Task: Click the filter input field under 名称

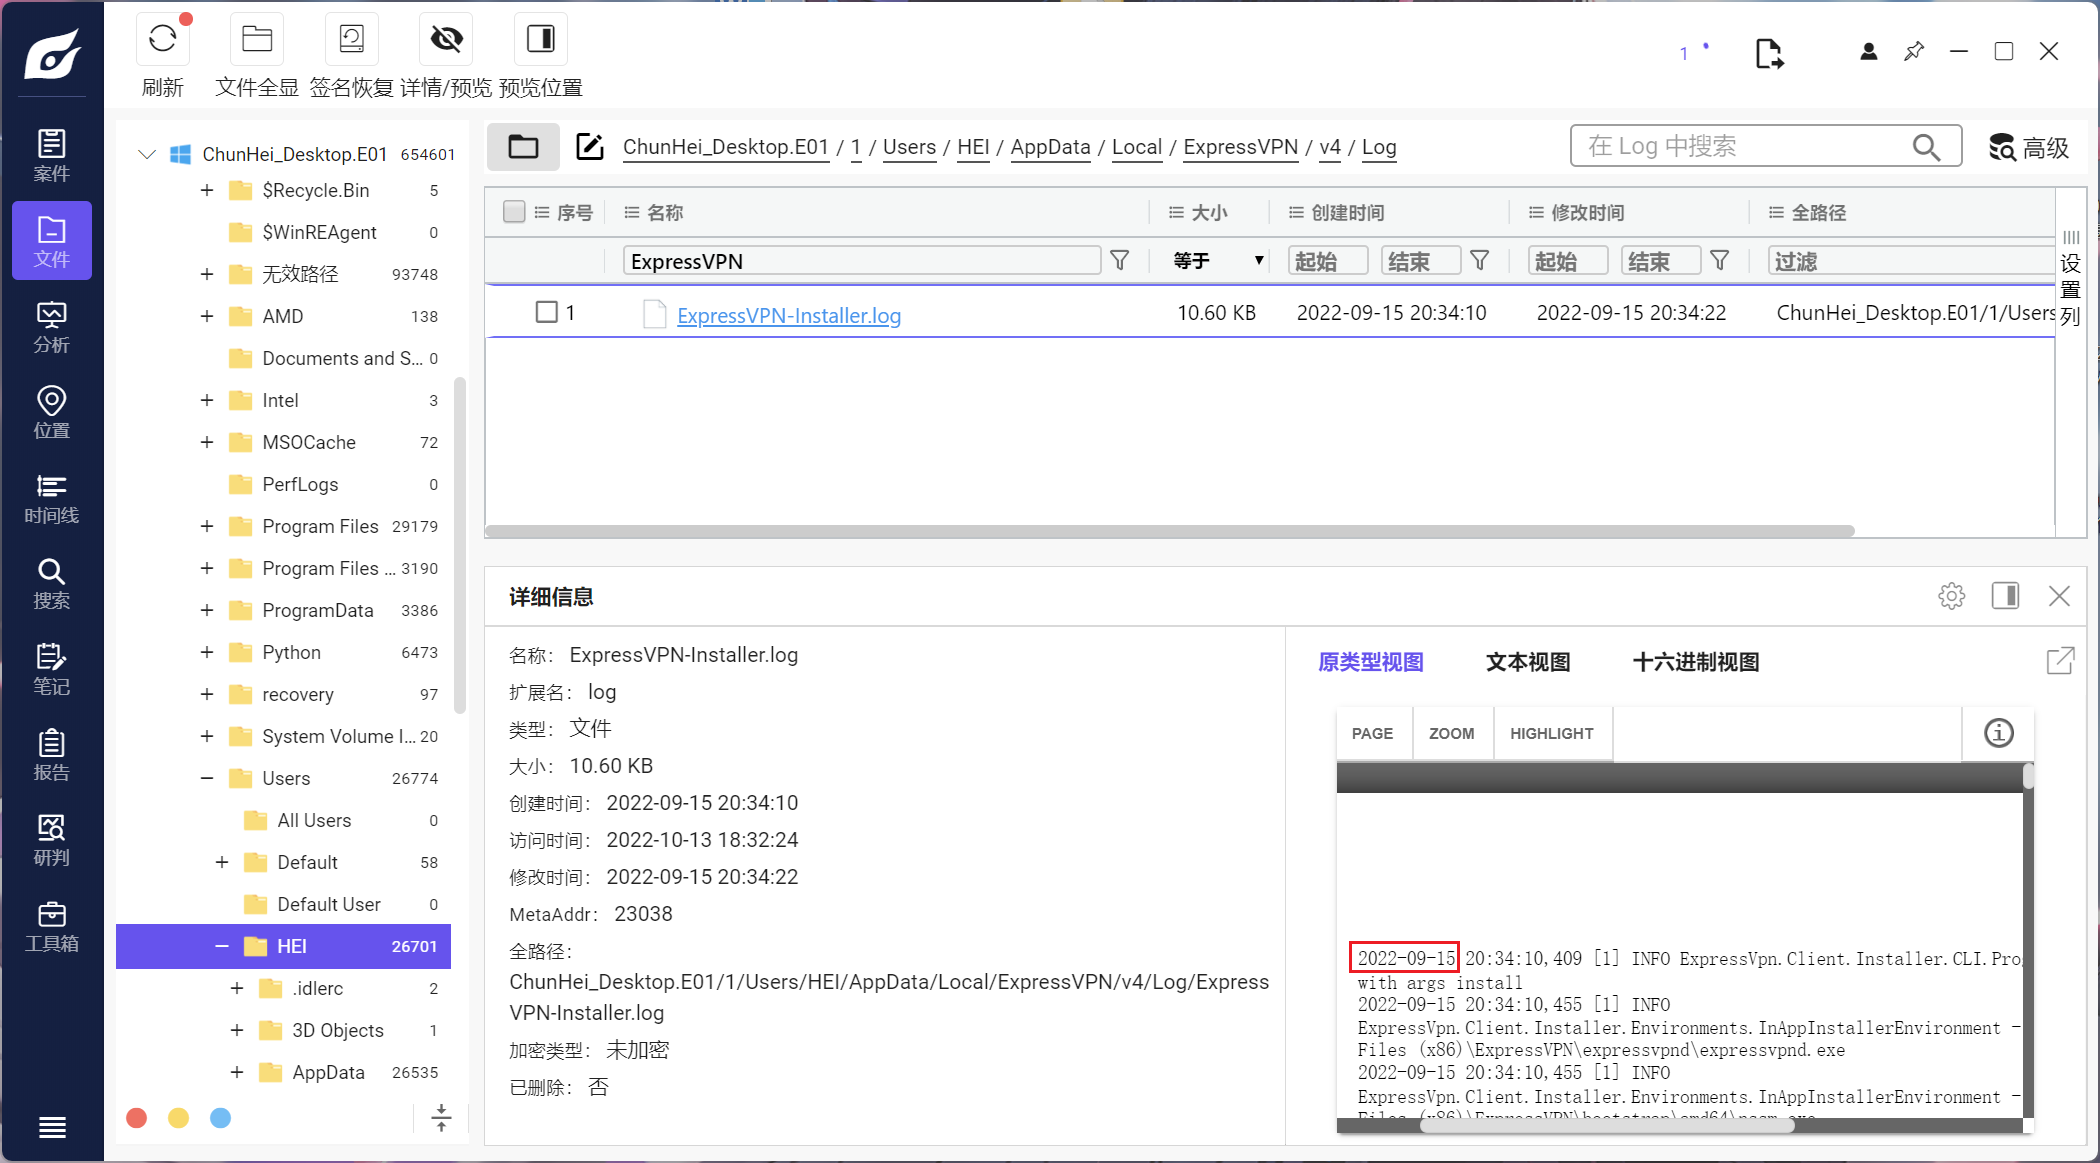Action: (x=859, y=261)
